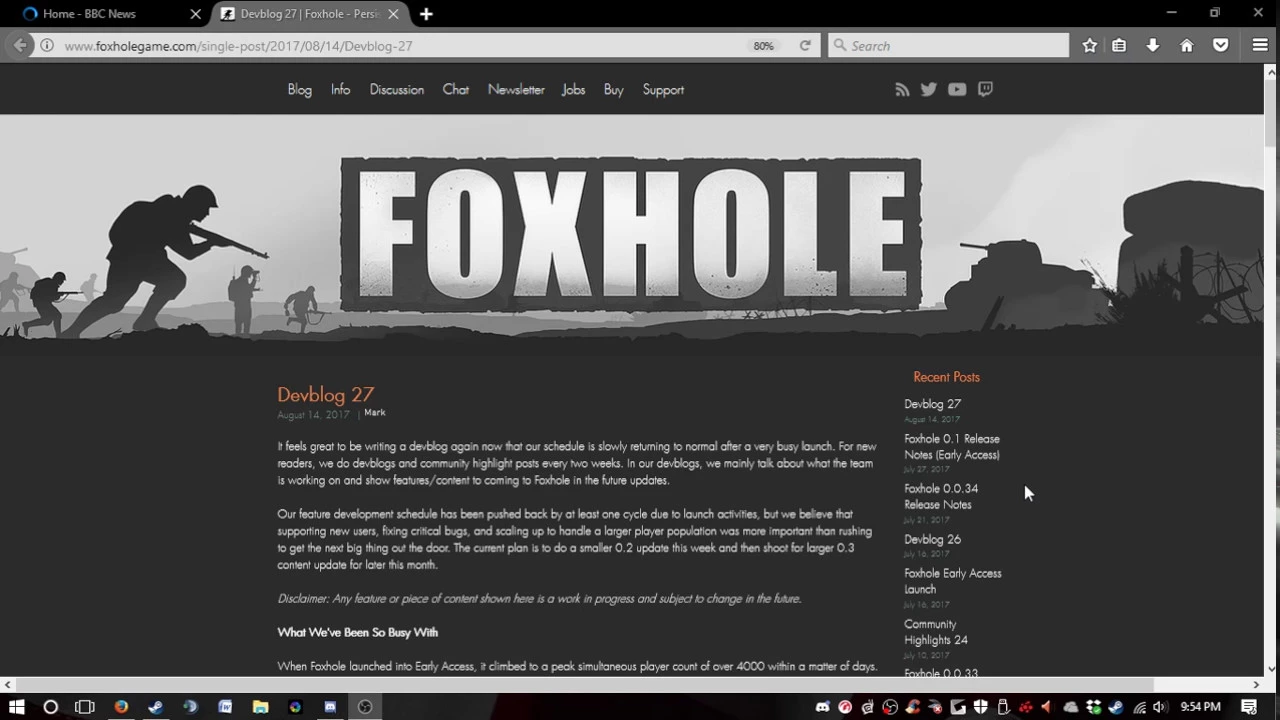Open Task View on the taskbar
This screenshot has width=1280, height=720.
point(85,707)
